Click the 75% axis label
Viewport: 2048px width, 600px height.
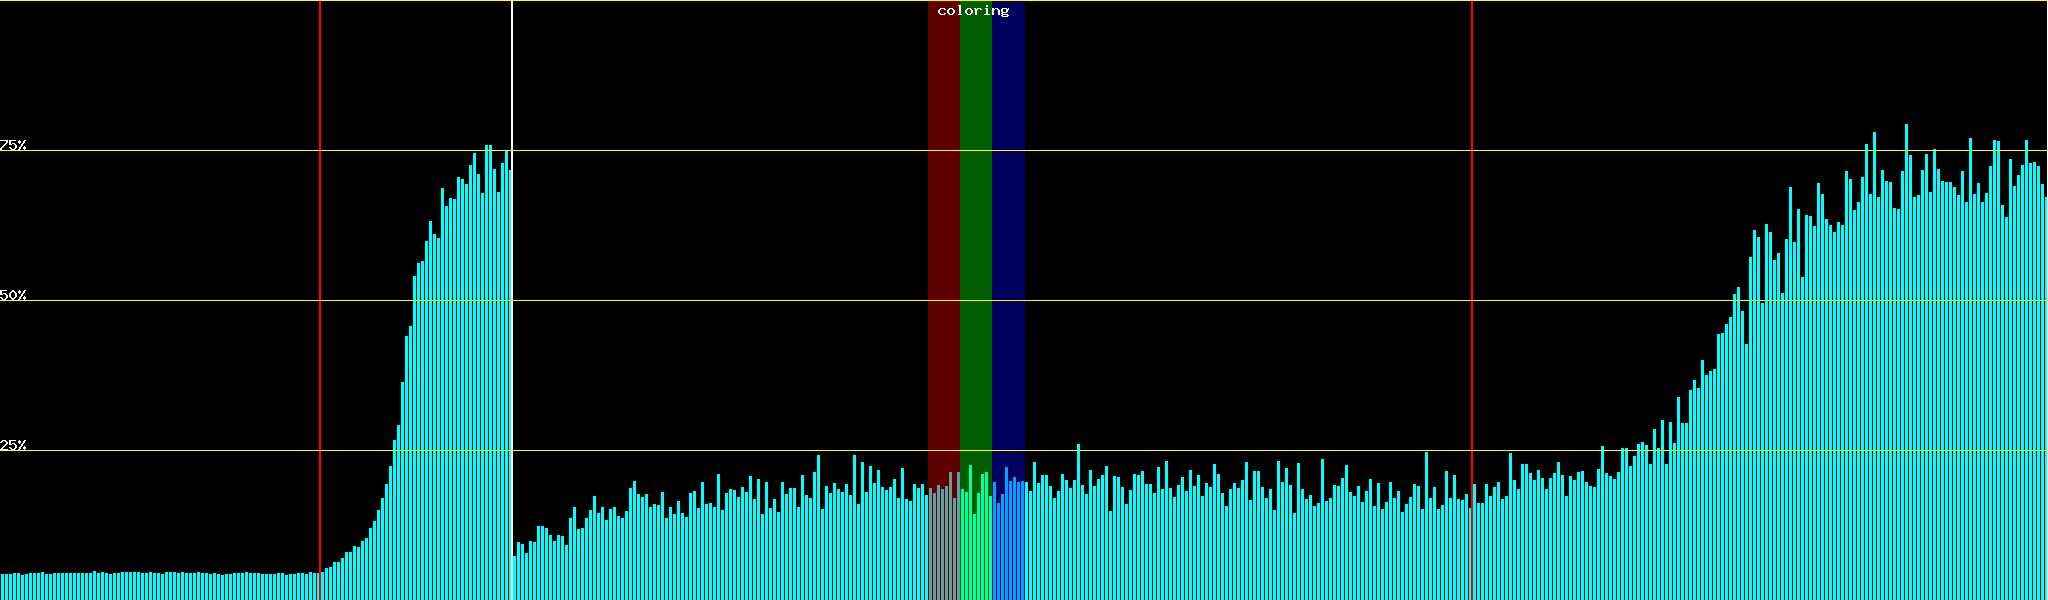[x=13, y=145]
